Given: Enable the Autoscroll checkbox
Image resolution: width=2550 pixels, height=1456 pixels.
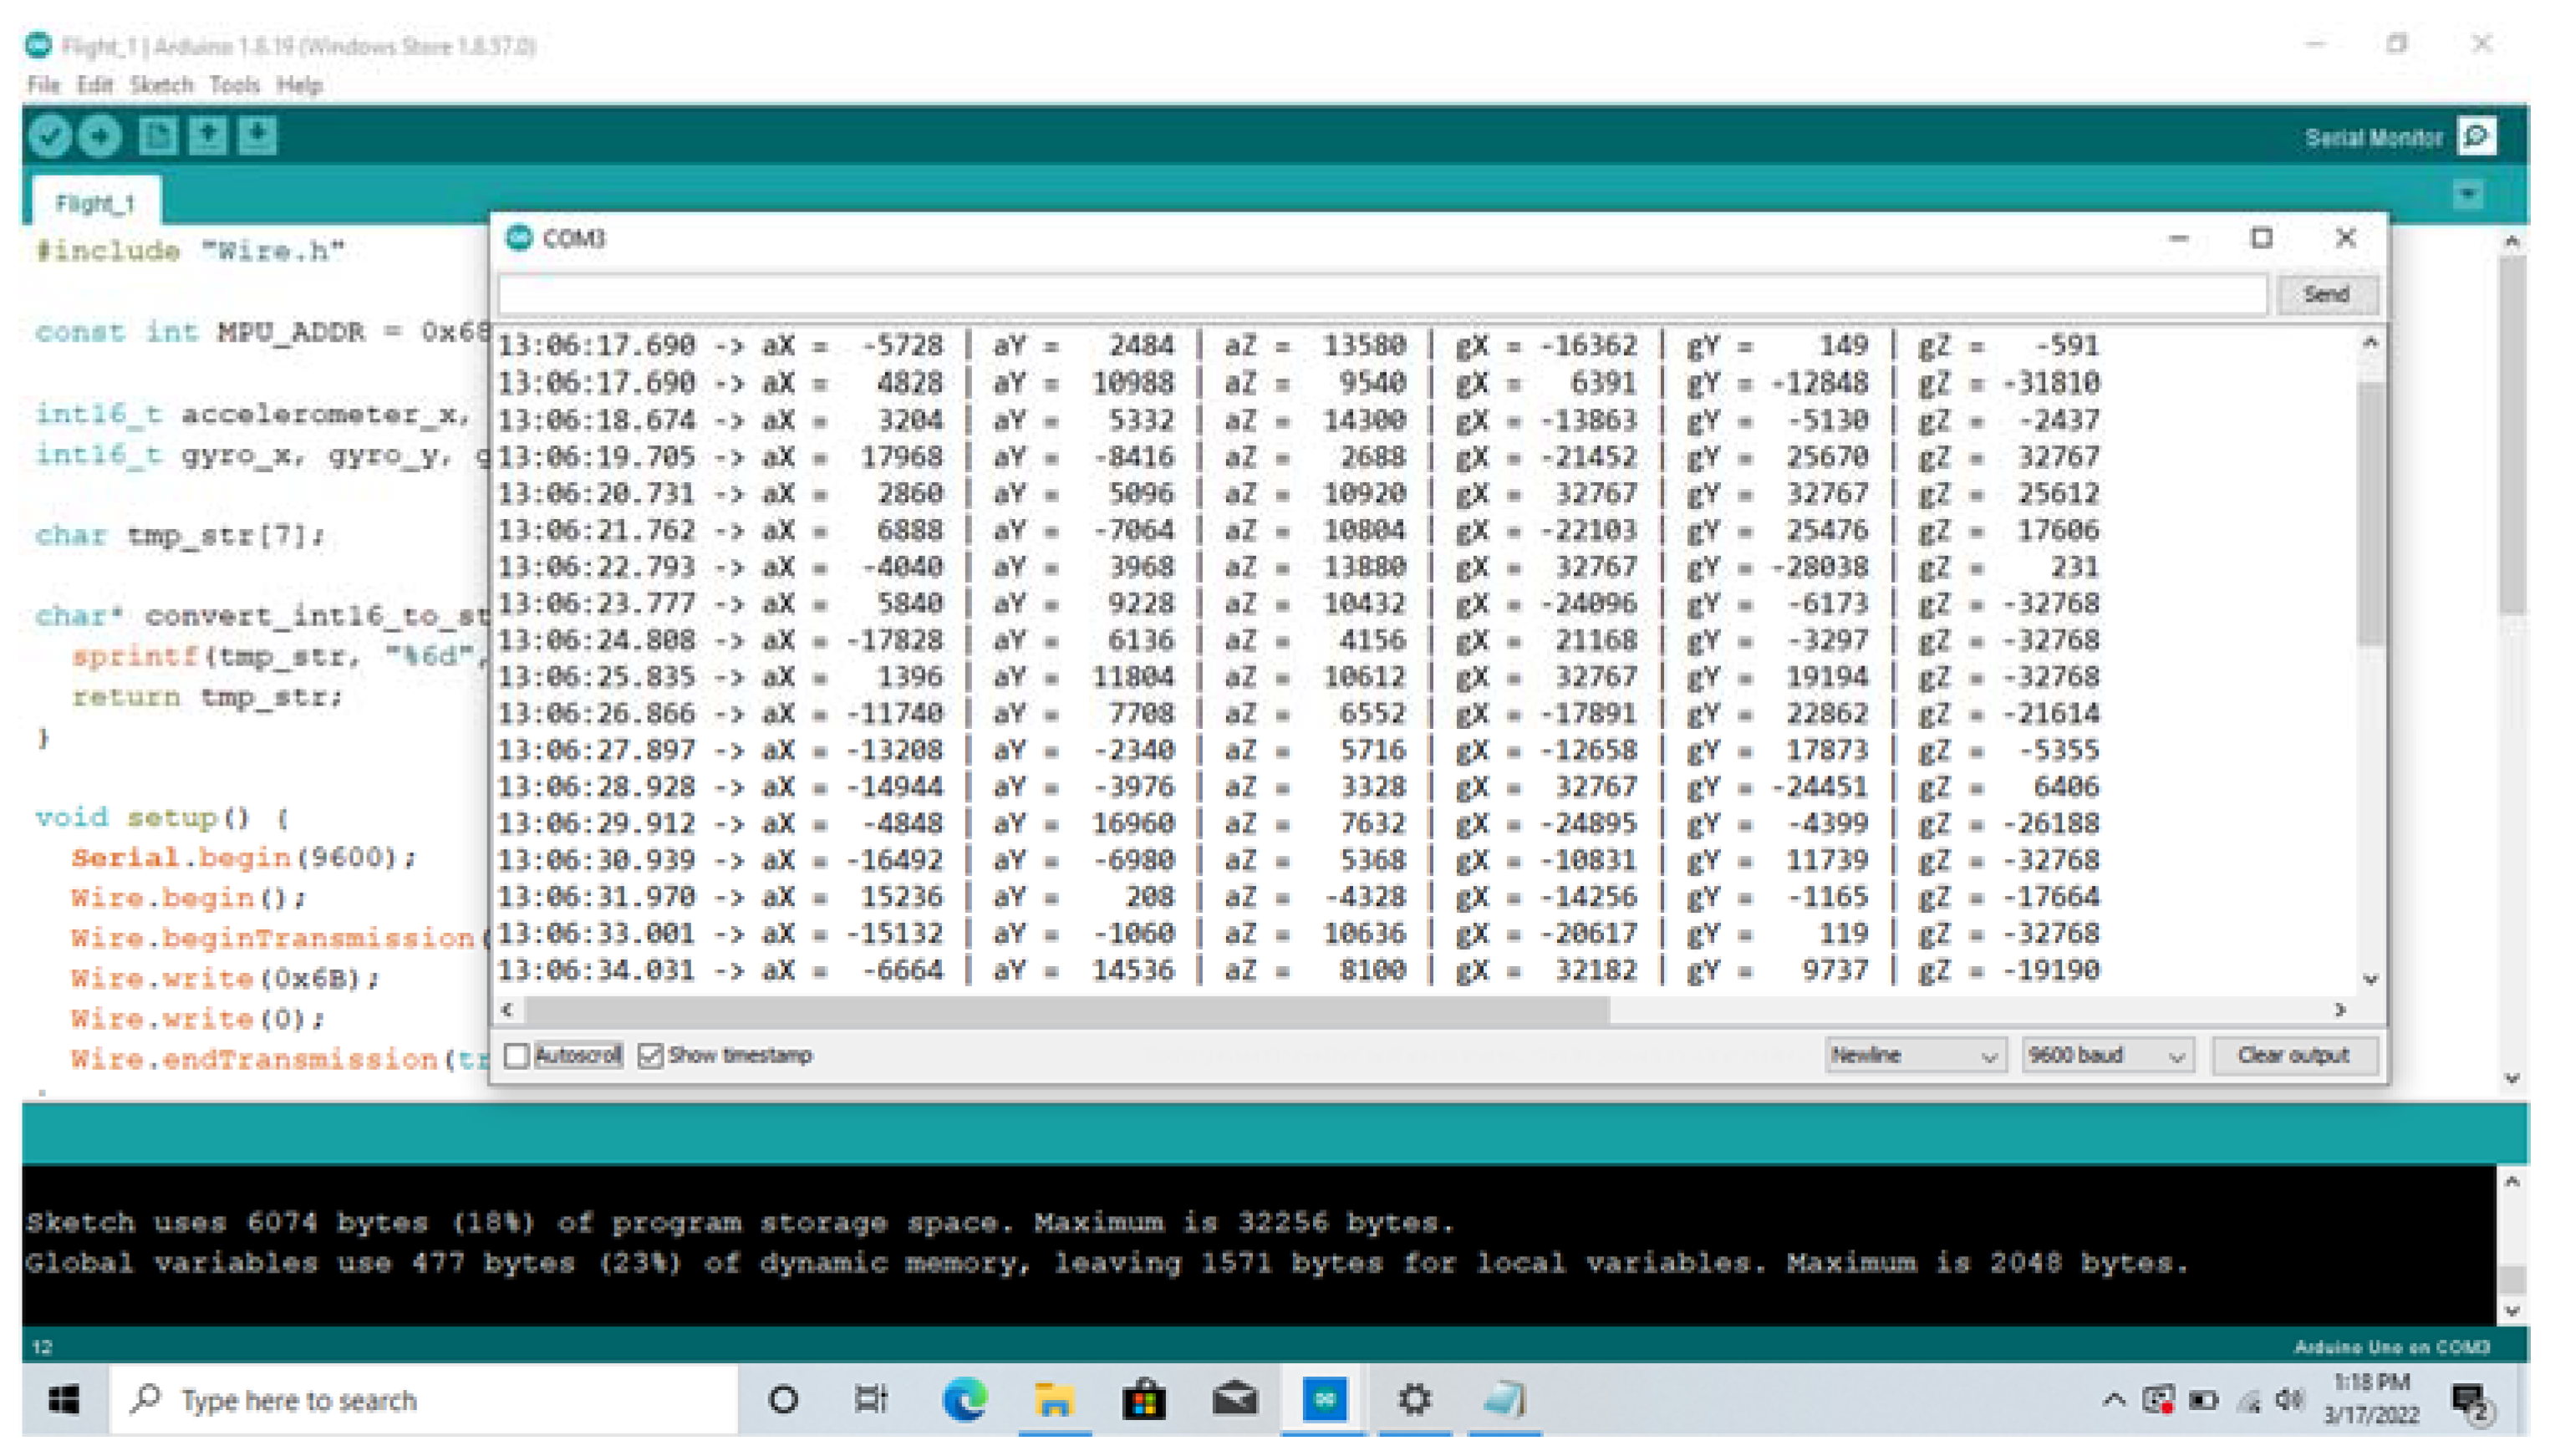Looking at the screenshot, I should (x=517, y=1055).
